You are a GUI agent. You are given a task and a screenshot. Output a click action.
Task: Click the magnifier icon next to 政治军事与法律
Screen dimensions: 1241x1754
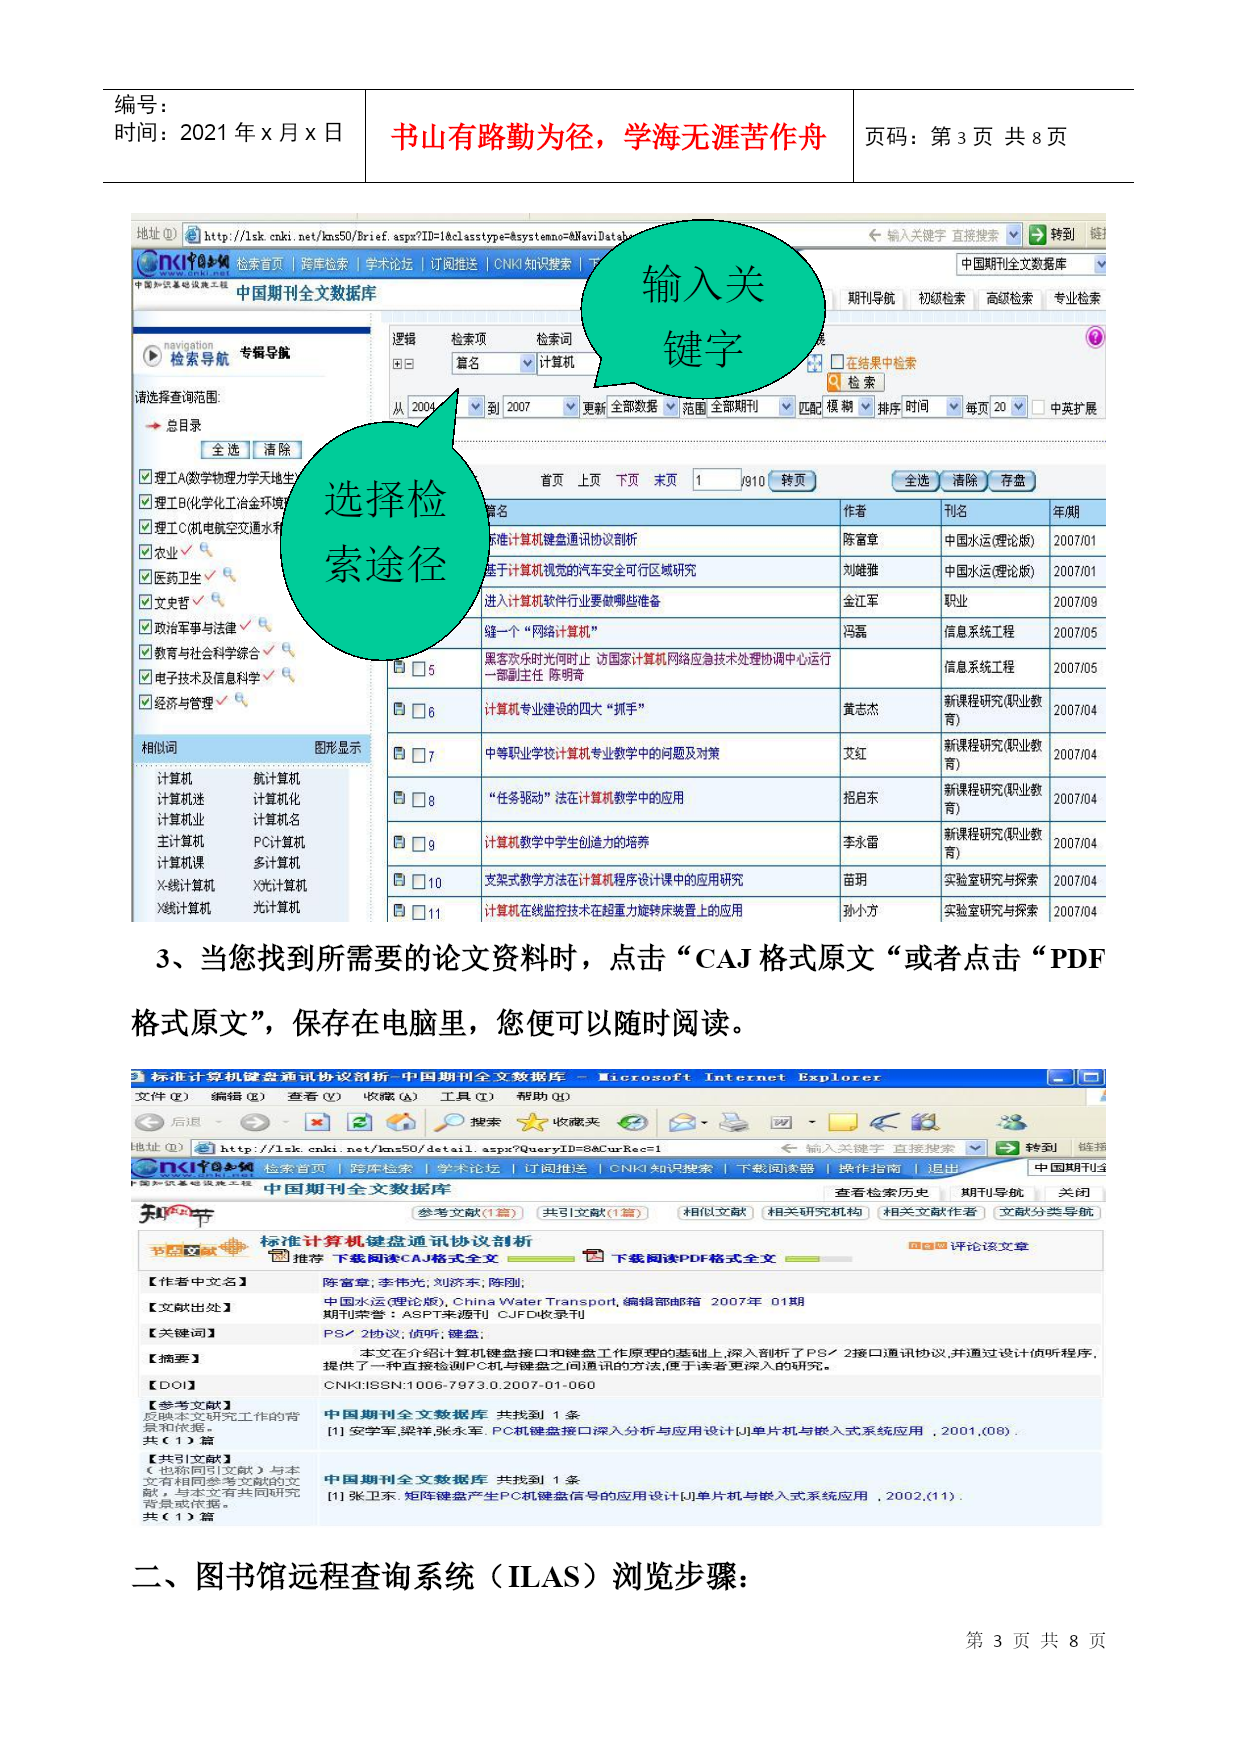265,625
